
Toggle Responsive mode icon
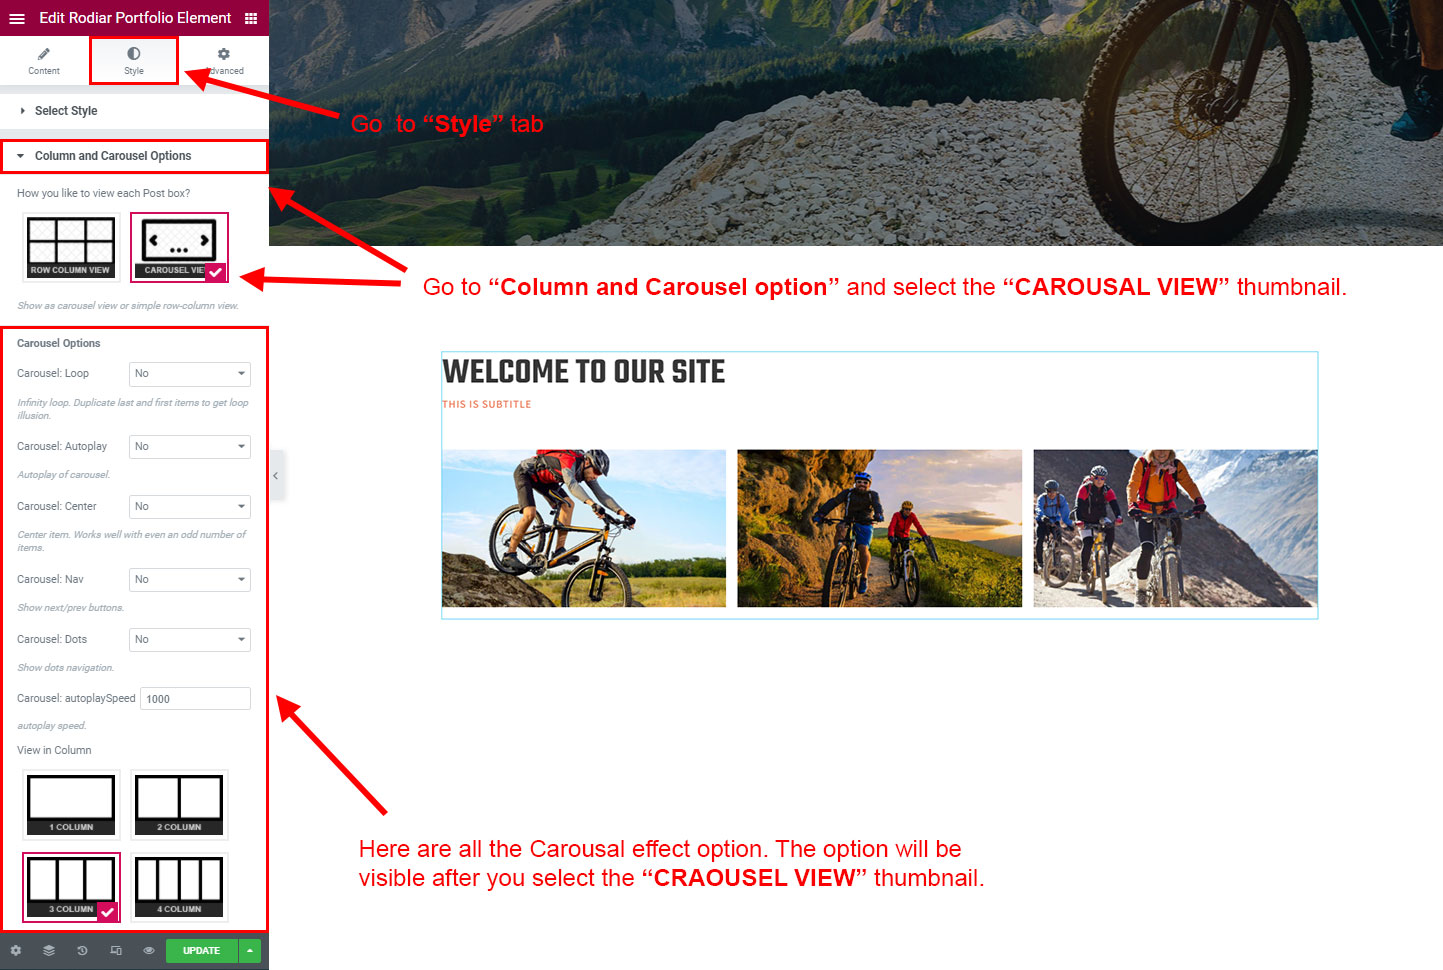[116, 950]
